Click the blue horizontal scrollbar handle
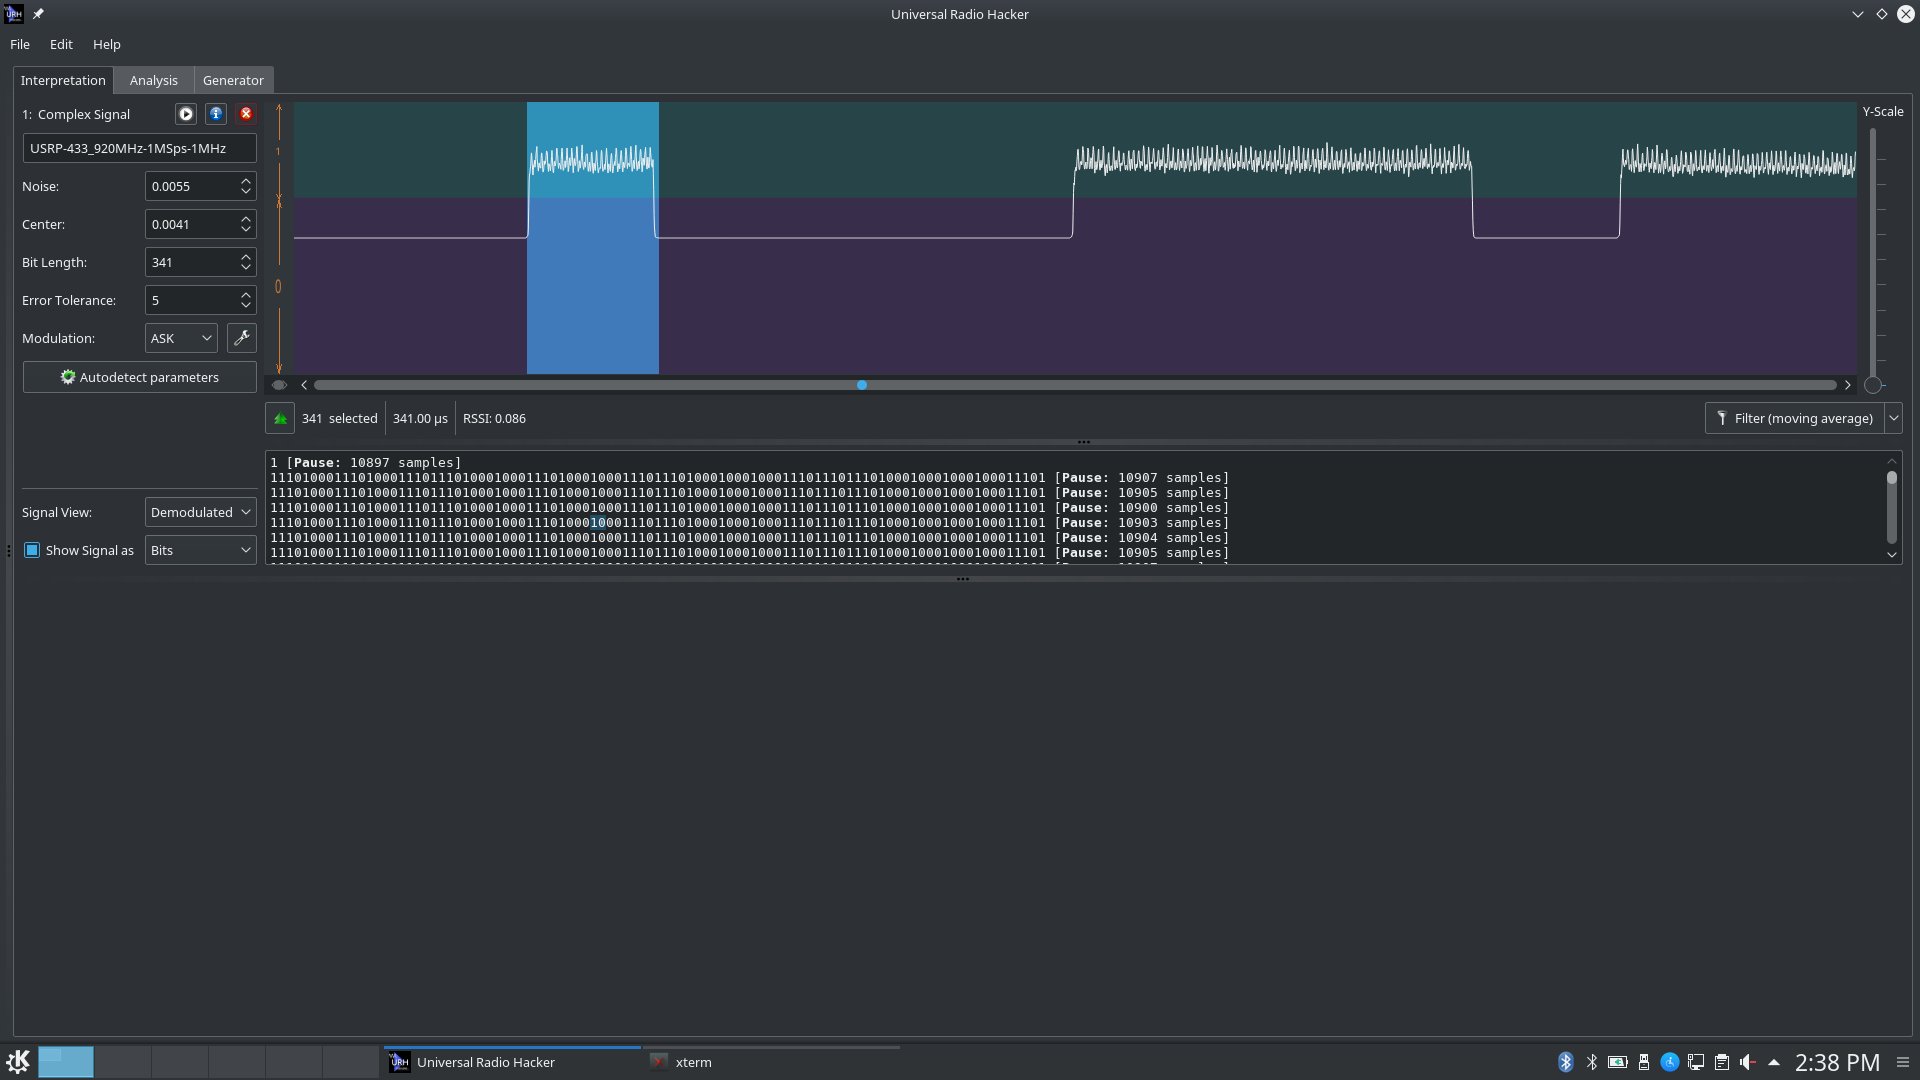This screenshot has width=1920, height=1080. click(x=862, y=385)
